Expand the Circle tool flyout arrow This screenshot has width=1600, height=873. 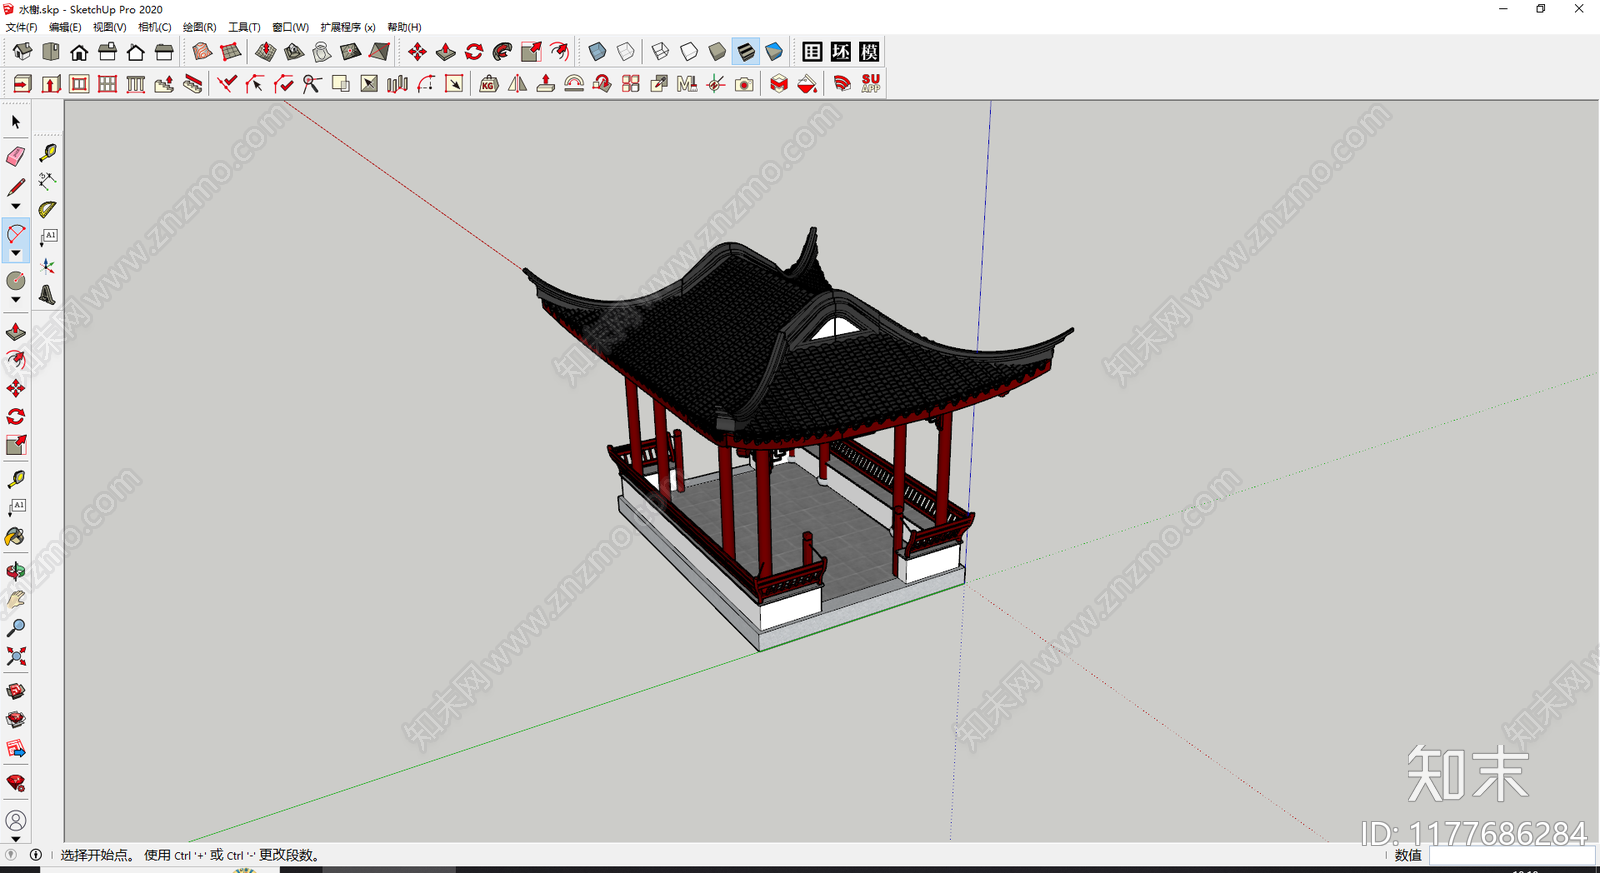[x=16, y=300]
